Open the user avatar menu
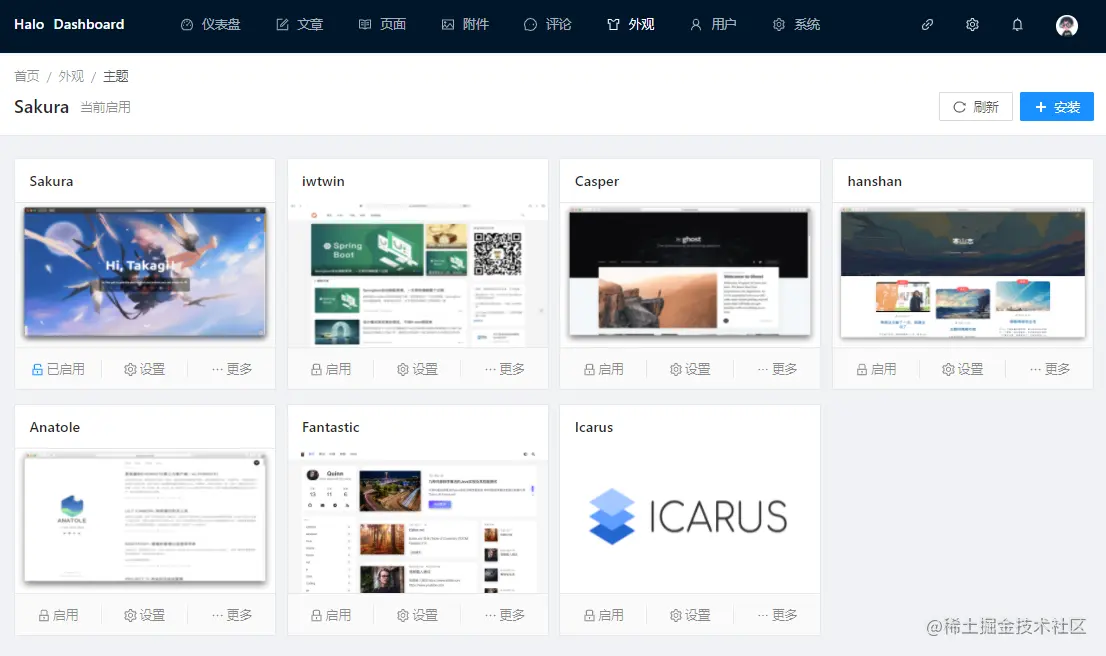The width and height of the screenshot is (1106, 656). pos(1066,25)
